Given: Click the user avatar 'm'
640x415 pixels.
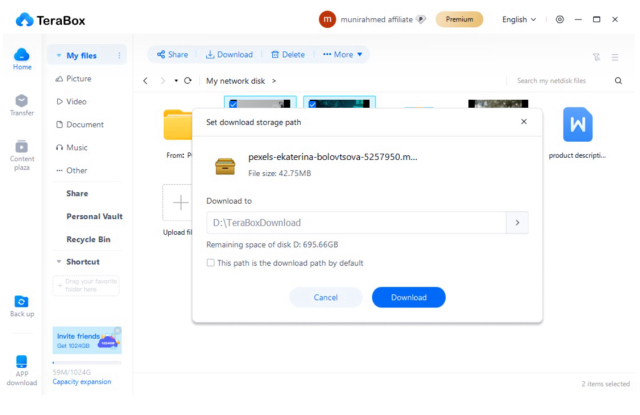Looking at the screenshot, I should click(327, 19).
